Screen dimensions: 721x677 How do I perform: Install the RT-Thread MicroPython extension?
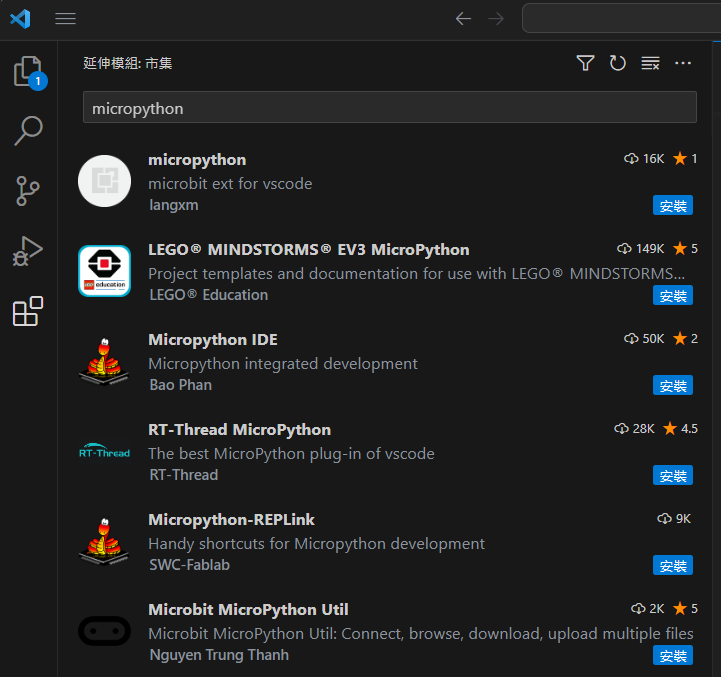(673, 475)
